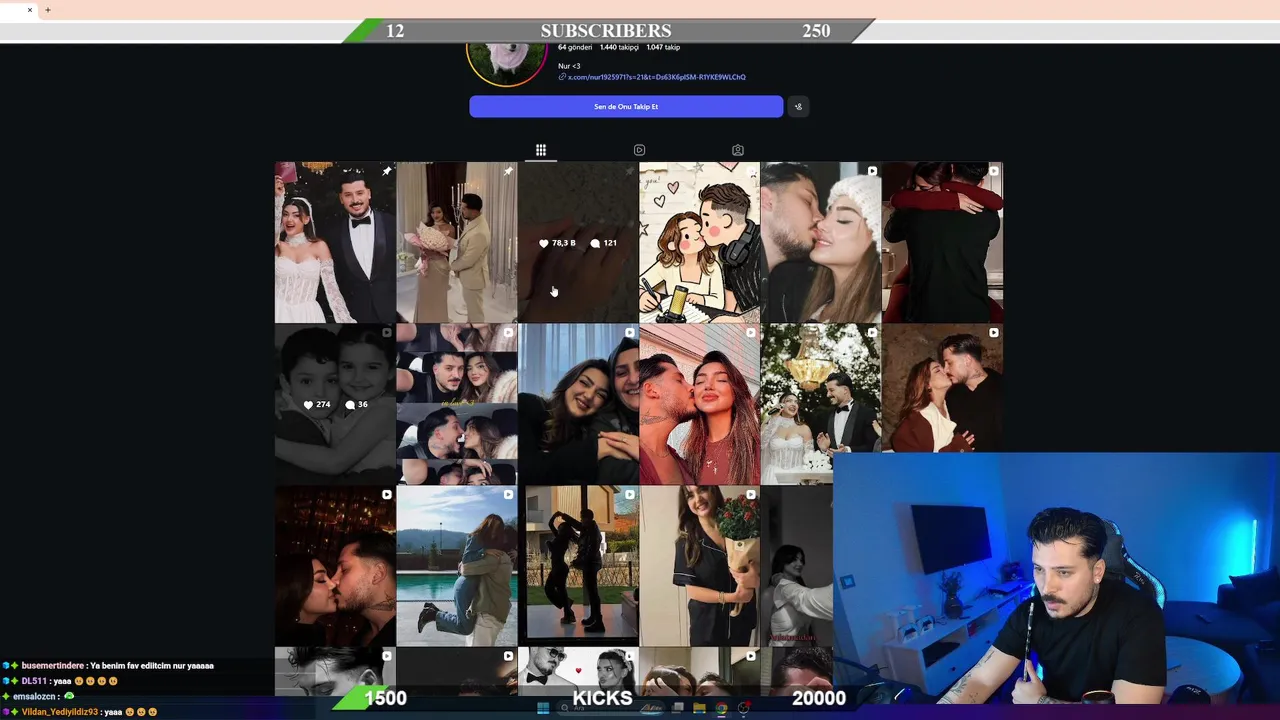
Task: Open the black-and-white children photo post
Action: pyautogui.click(x=335, y=404)
